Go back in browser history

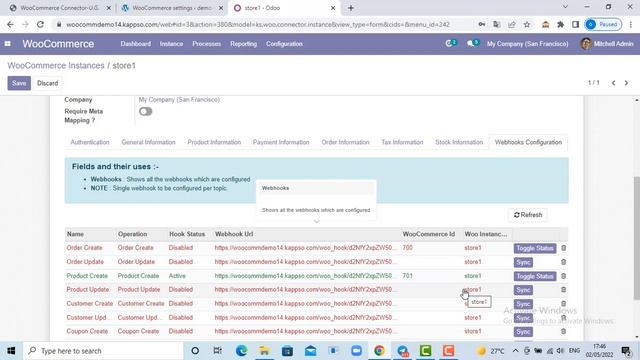10,24
